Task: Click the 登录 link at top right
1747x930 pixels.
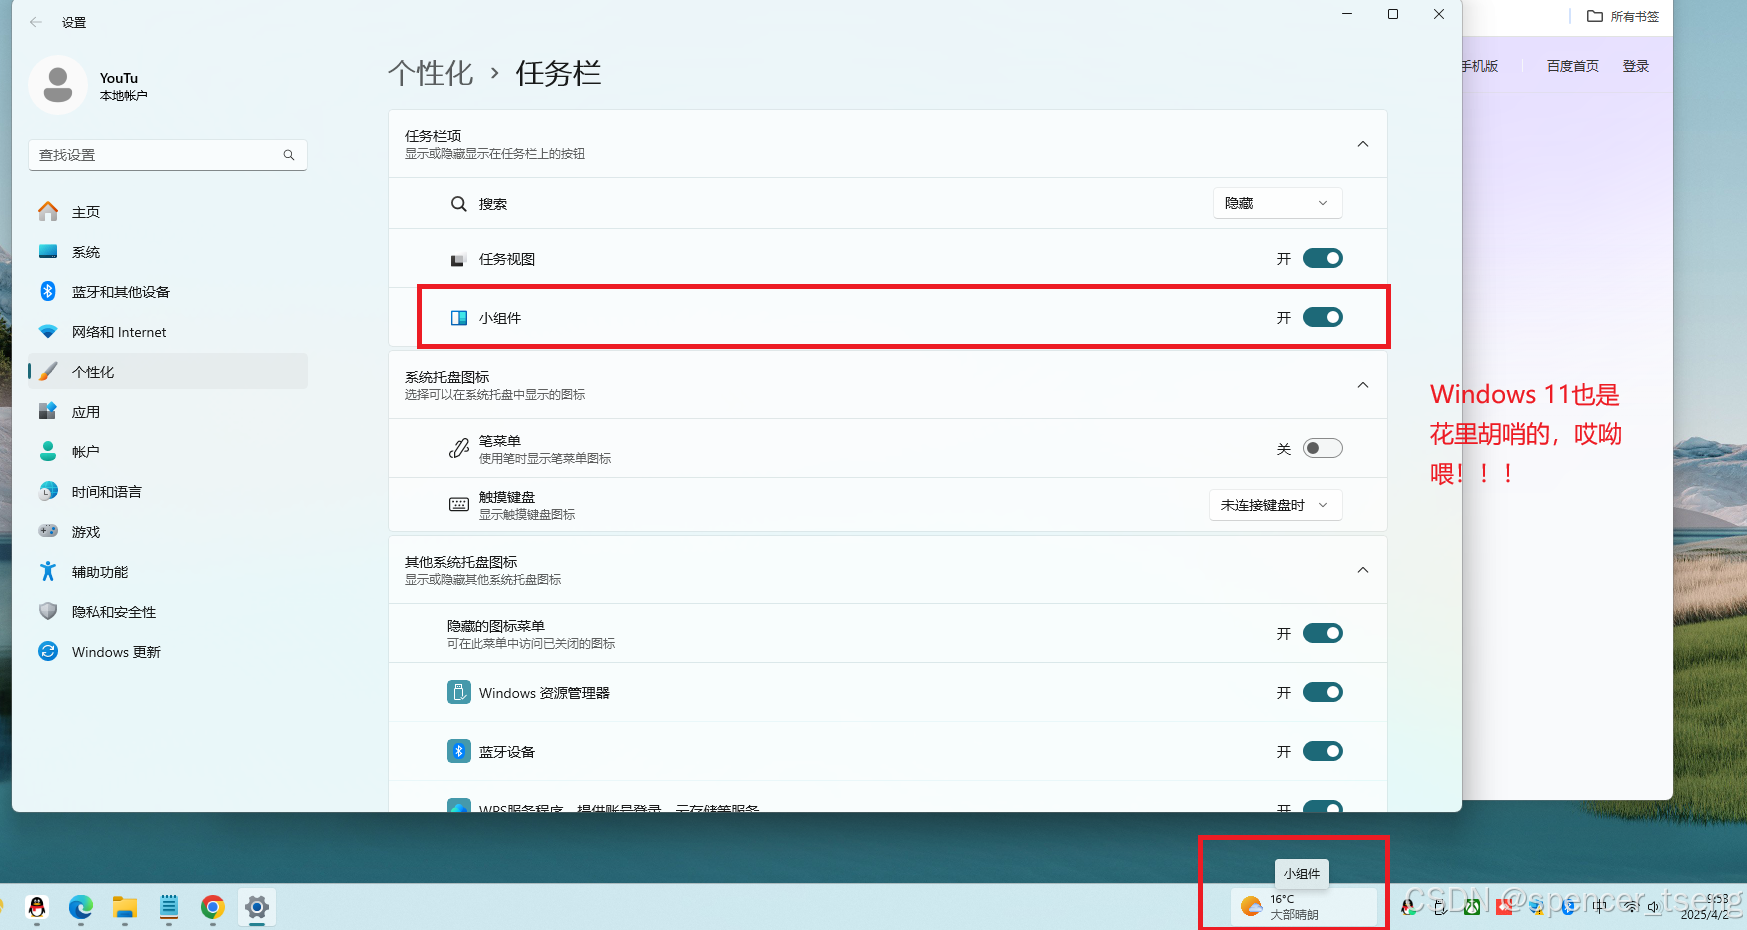Action: tap(1635, 65)
